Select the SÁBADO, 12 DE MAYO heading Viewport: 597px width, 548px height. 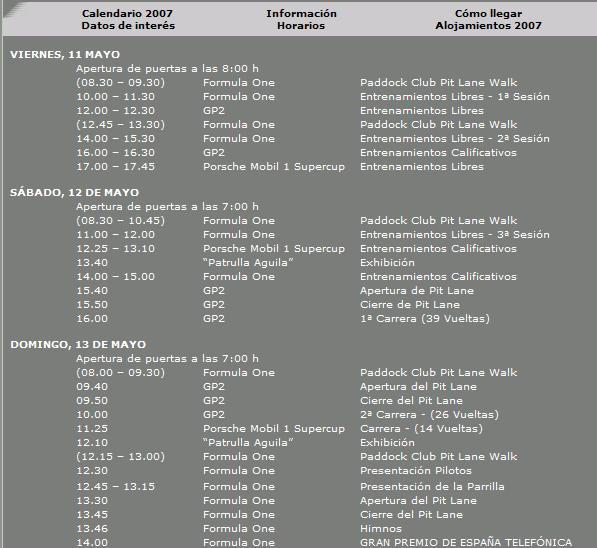[75, 192]
